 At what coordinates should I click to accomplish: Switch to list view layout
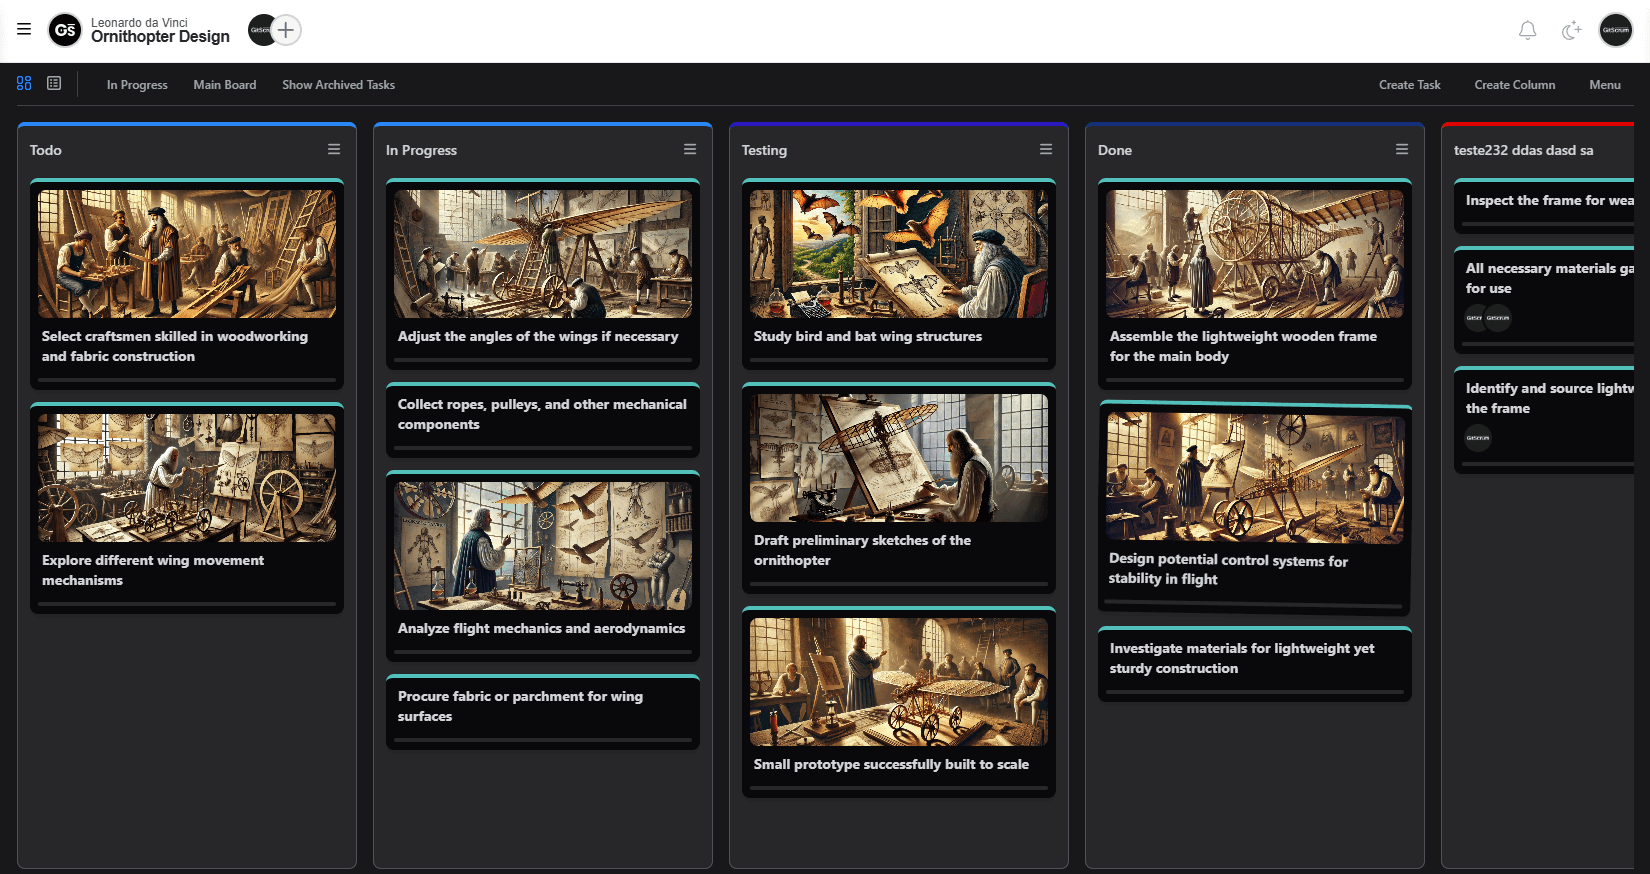point(54,84)
